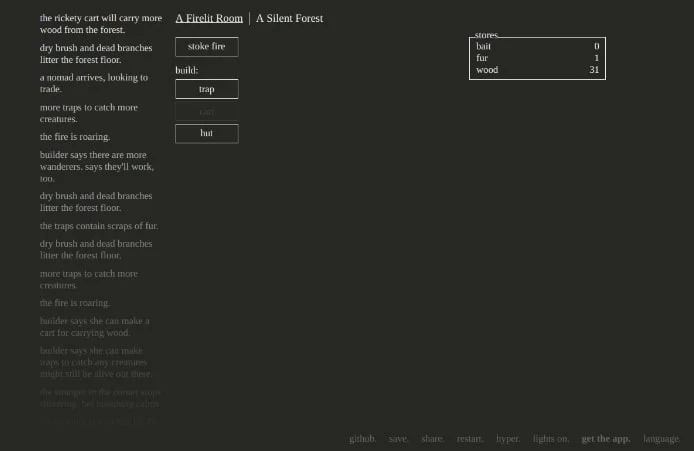Click message about the rickety cart

point(101,24)
